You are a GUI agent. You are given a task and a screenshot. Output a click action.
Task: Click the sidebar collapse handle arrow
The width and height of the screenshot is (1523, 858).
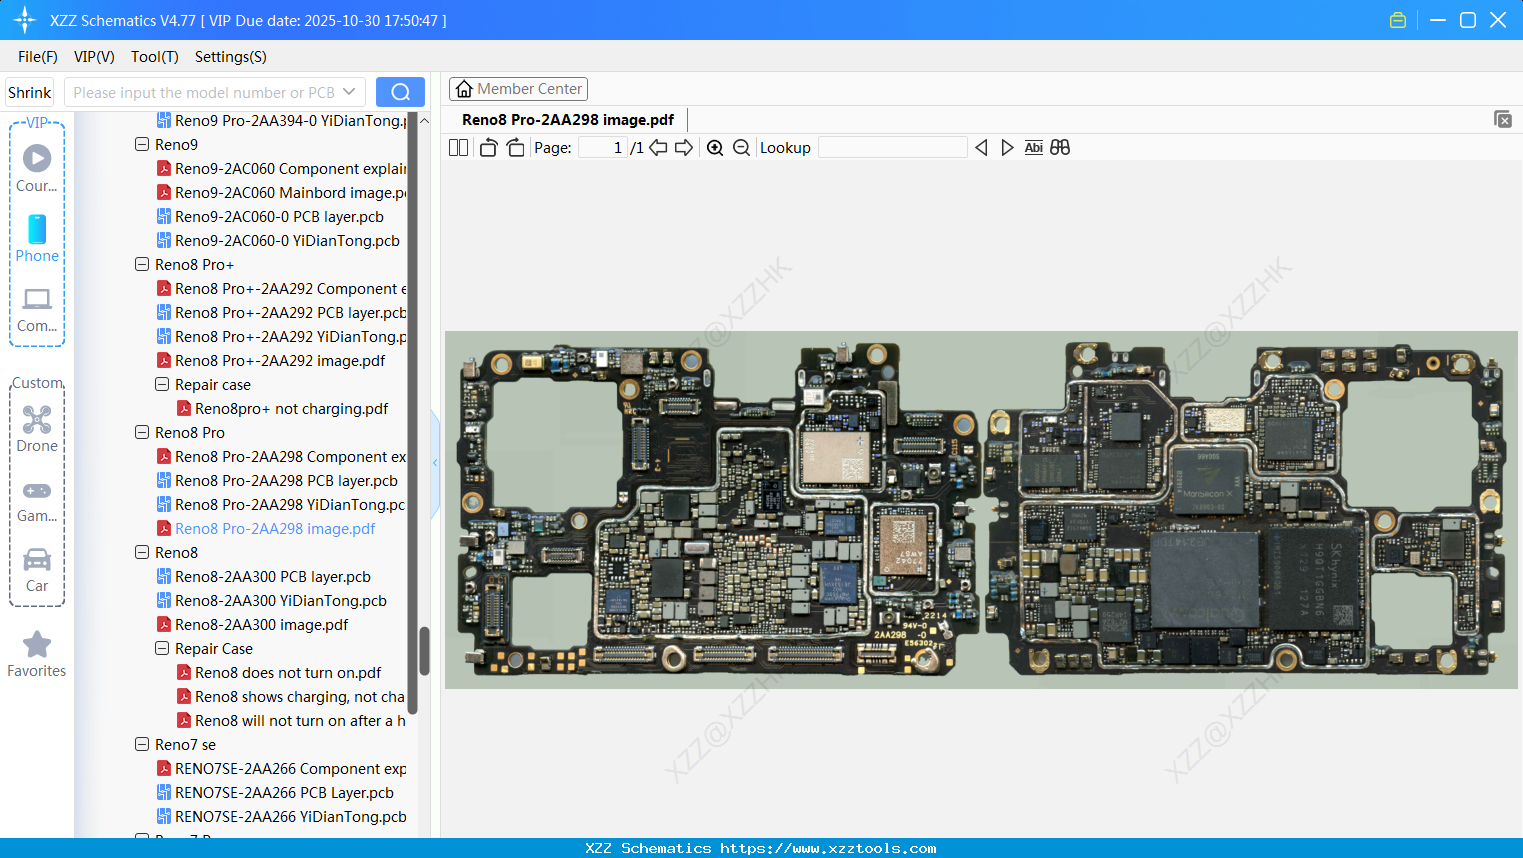click(x=435, y=463)
